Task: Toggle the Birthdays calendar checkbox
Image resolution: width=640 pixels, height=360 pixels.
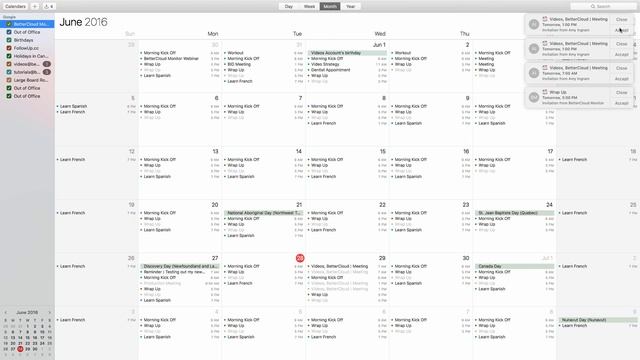Action: pyautogui.click(x=9, y=40)
